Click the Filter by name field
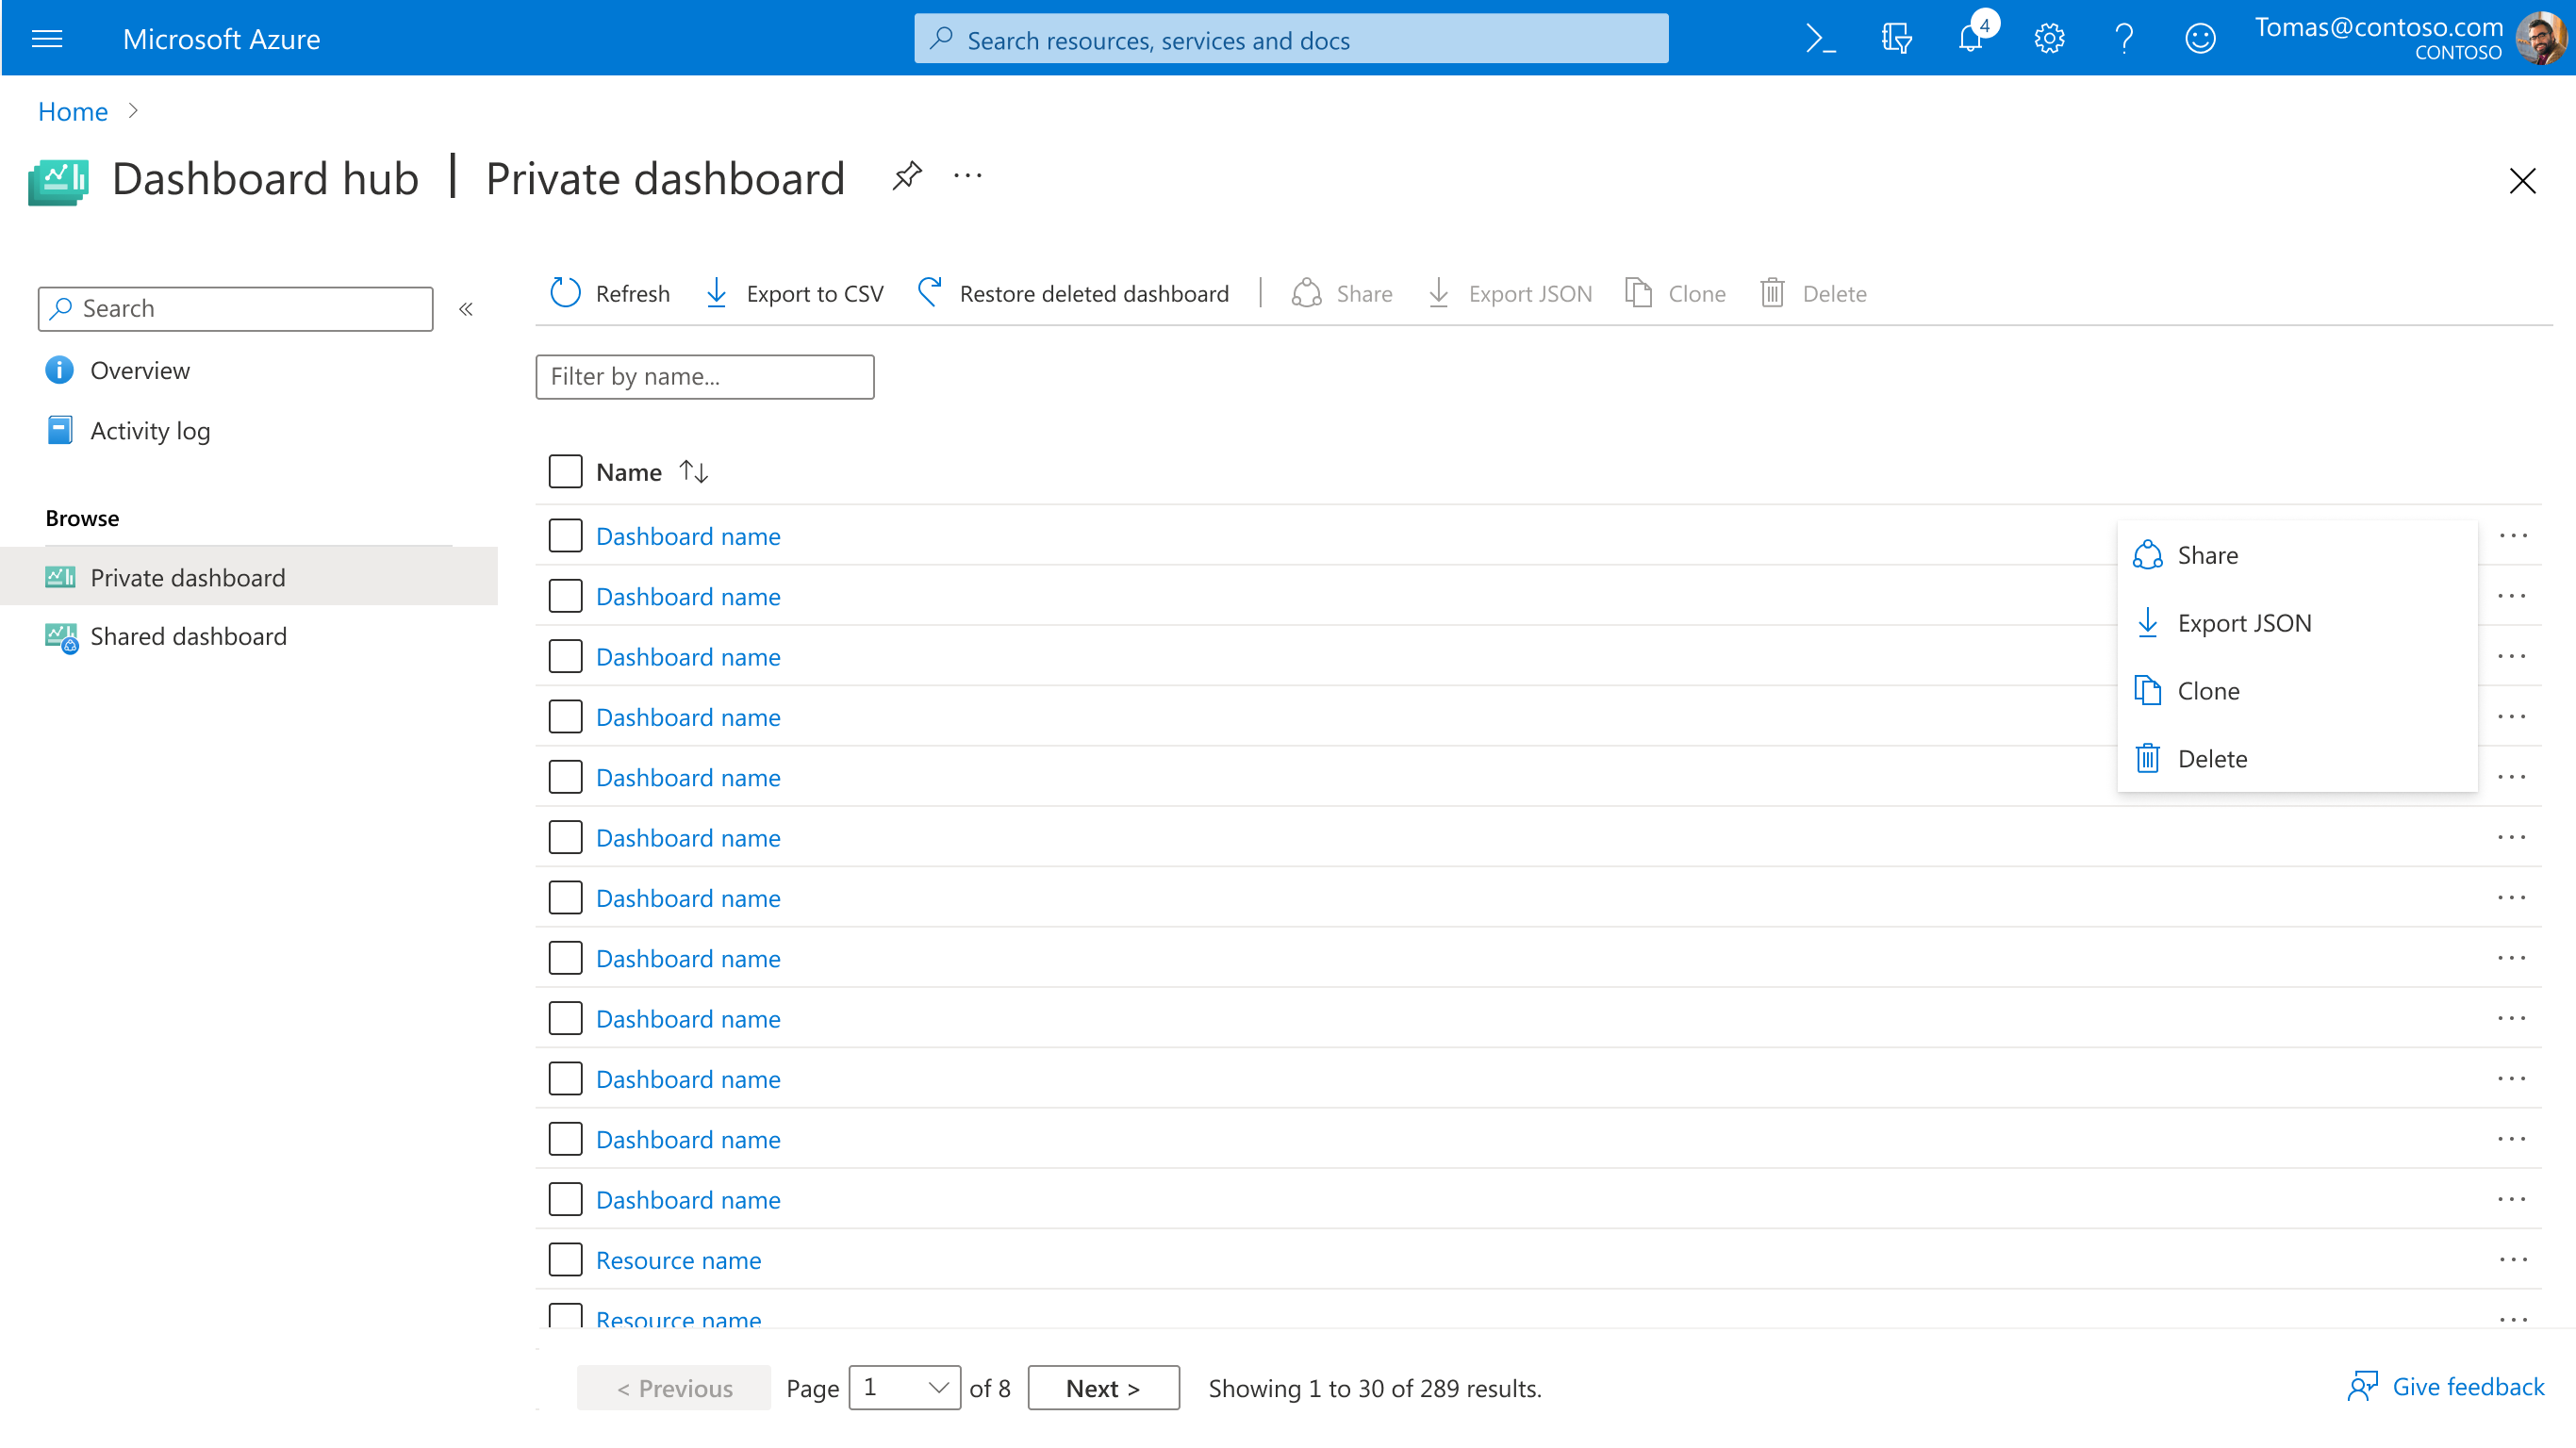 click(704, 377)
